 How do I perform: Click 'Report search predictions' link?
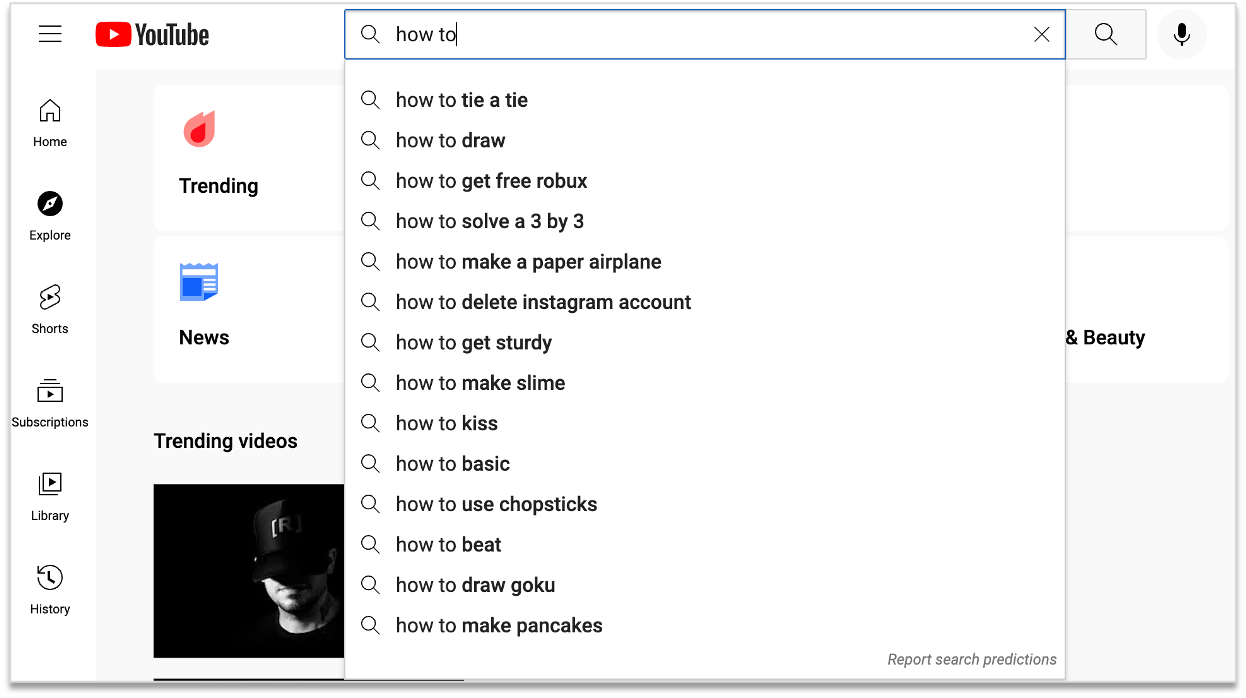click(971, 659)
